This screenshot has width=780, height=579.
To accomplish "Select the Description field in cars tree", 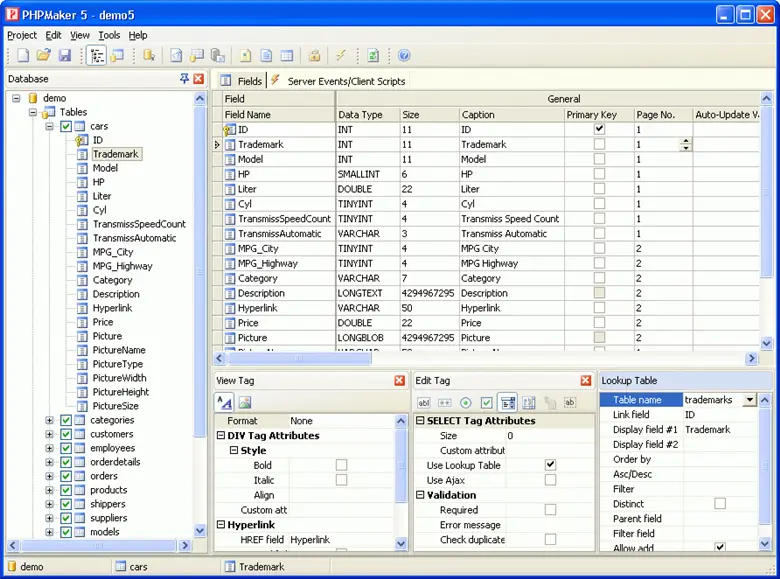I will 116,294.
